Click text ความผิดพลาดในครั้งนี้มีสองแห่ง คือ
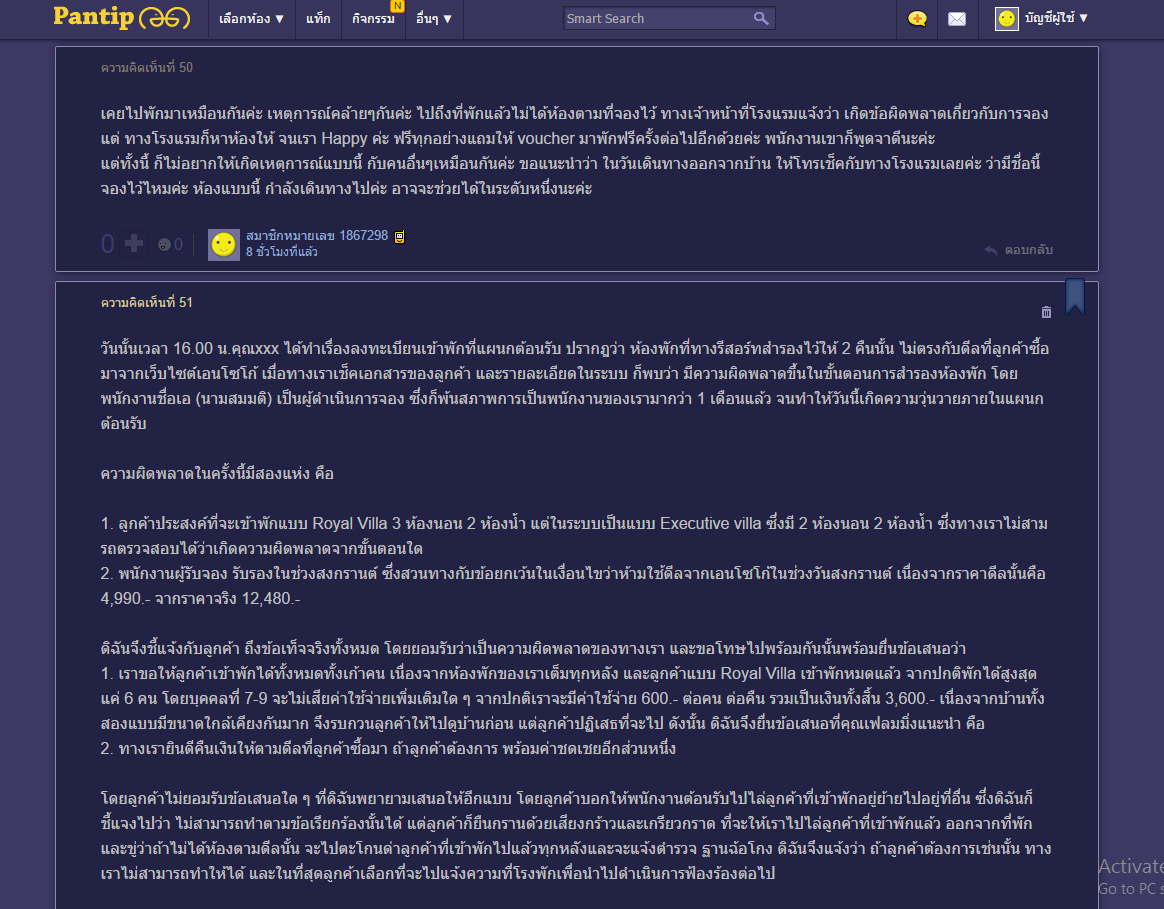This screenshot has height=909, width=1164. pos(217,474)
